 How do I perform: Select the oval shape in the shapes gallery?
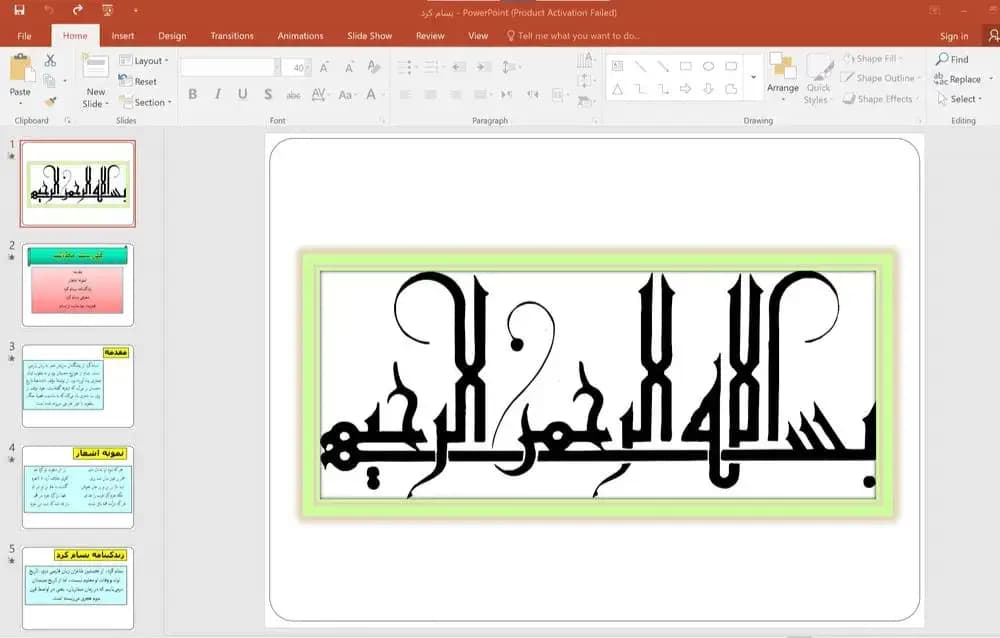pos(708,66)
